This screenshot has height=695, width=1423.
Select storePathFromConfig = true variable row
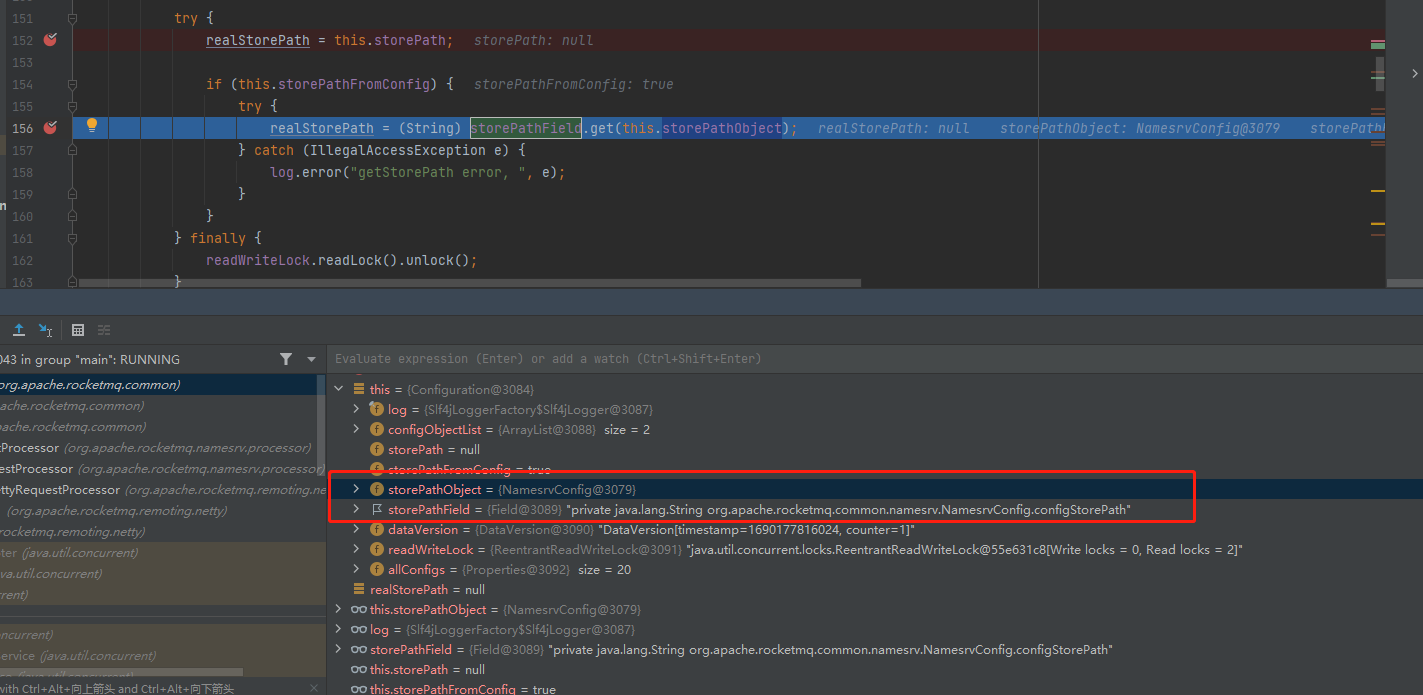875,469
